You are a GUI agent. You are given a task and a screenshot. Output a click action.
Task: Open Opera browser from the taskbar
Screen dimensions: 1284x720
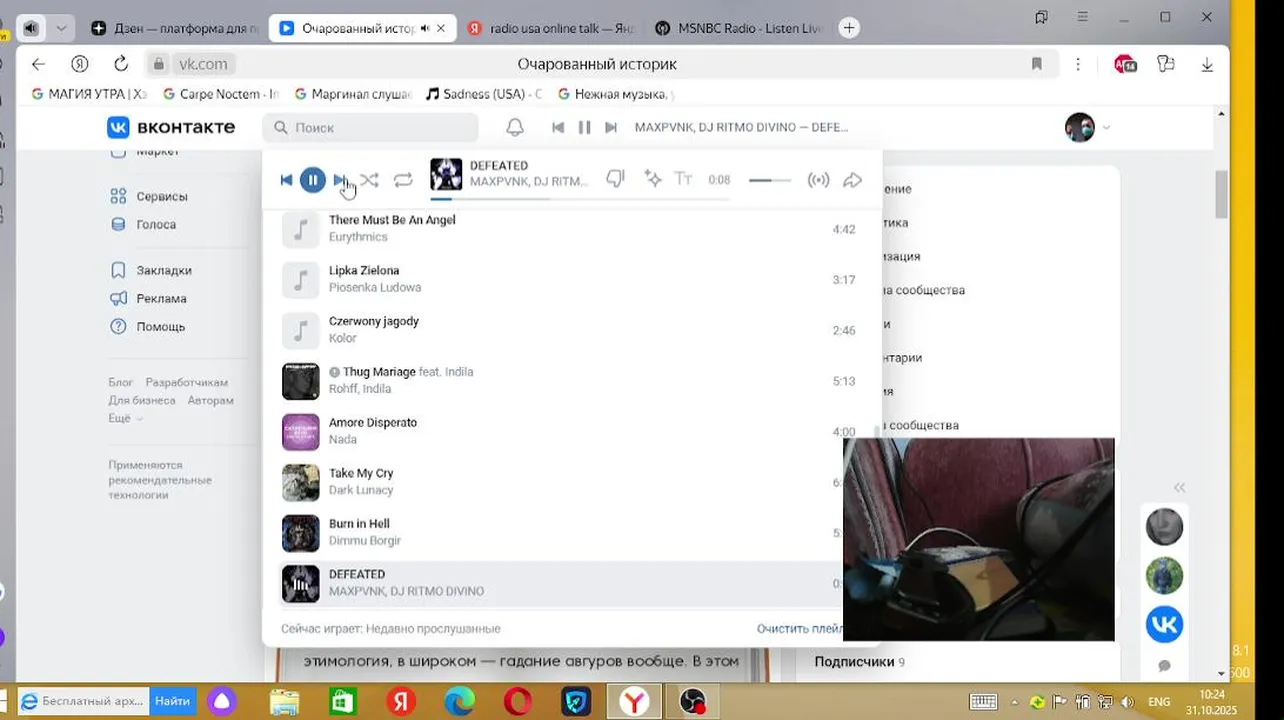(x=518, y=702)
